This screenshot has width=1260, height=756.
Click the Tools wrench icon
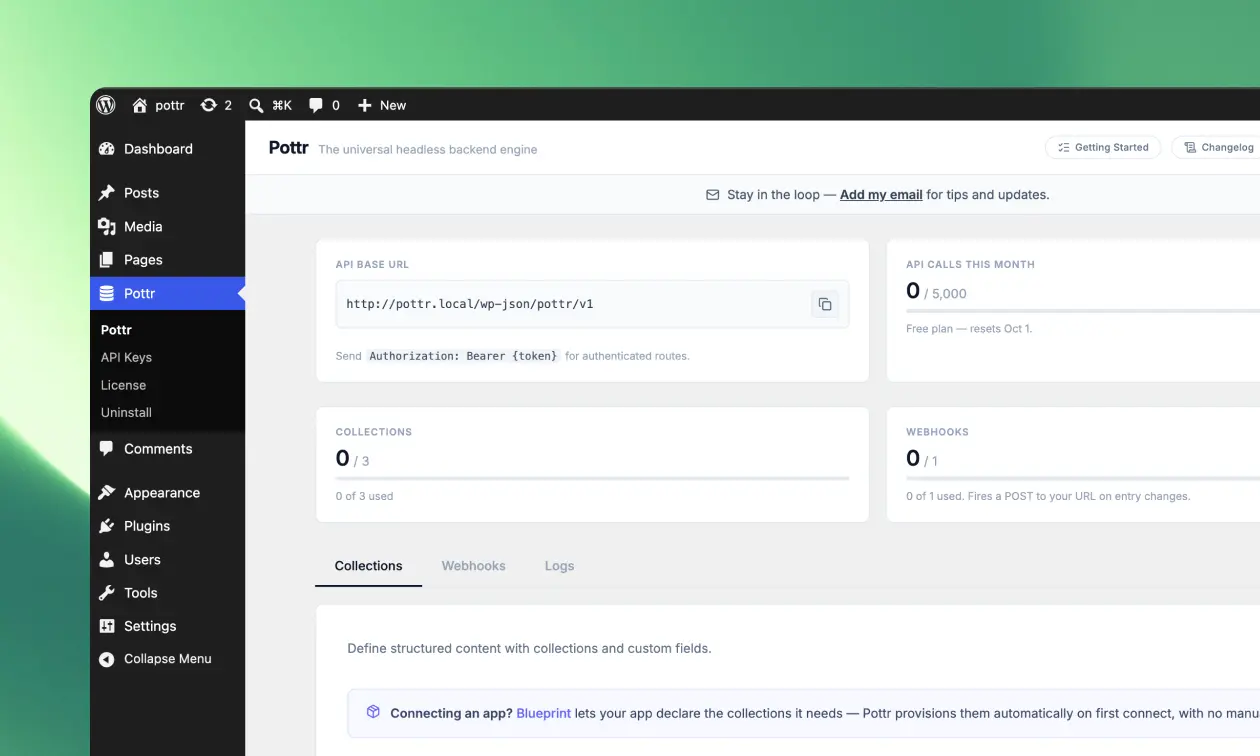(107, 593)
